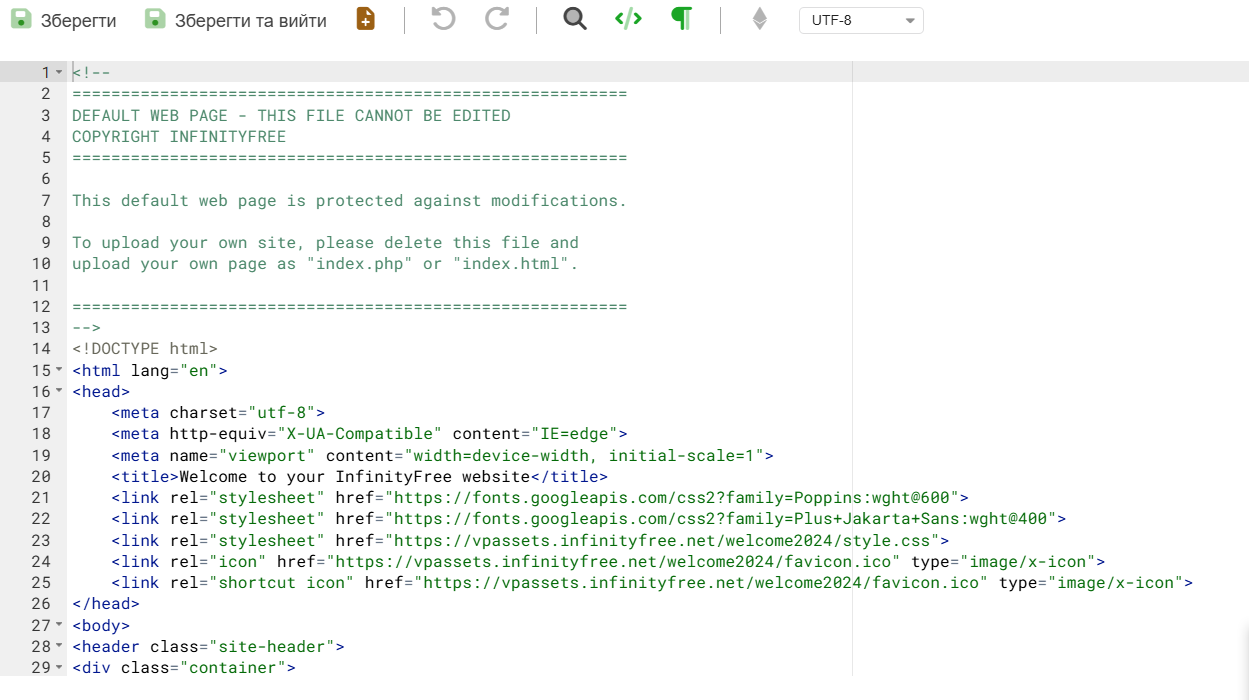Click the header class="site-header" line

(x=208, y=647)
